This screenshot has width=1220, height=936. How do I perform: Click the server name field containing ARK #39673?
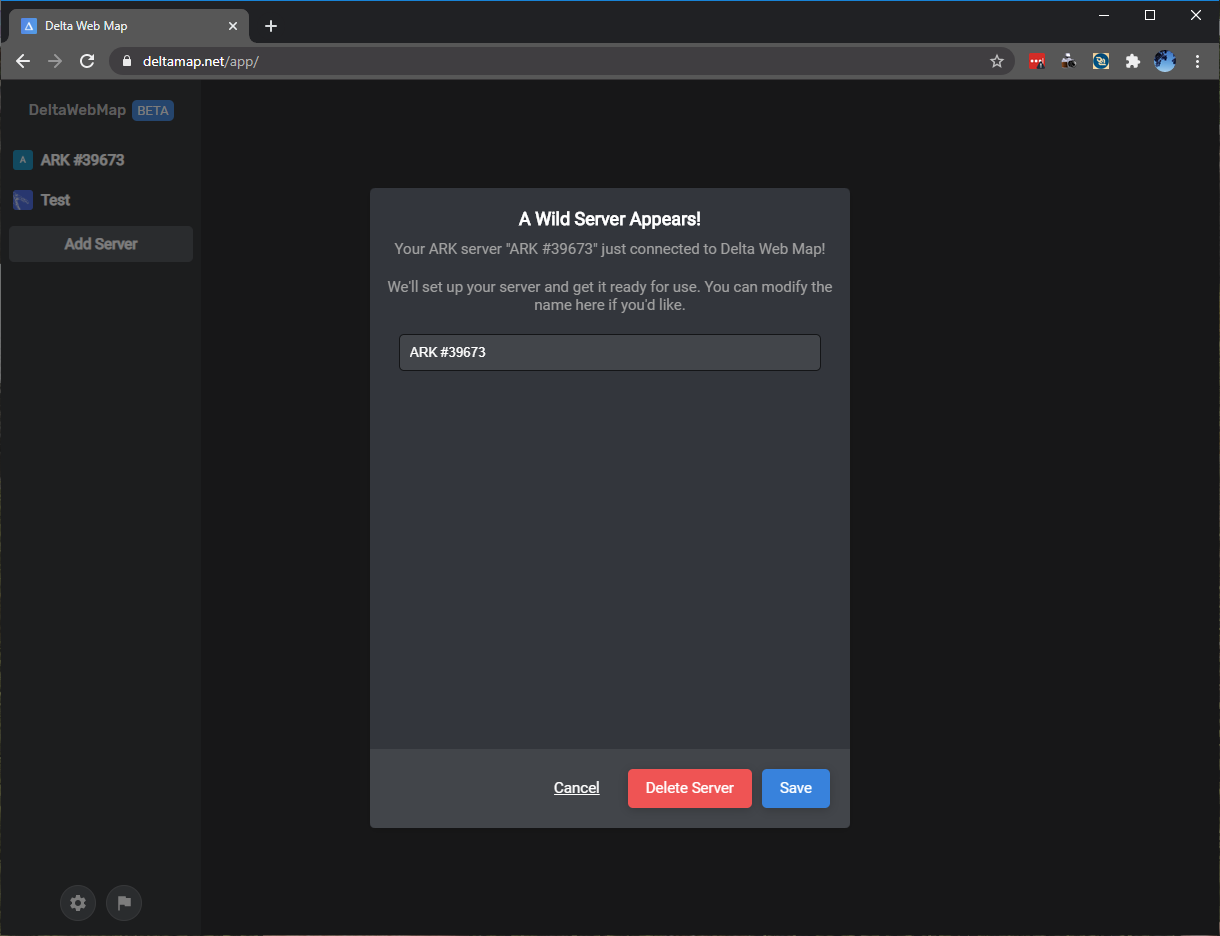click(610, 353)
